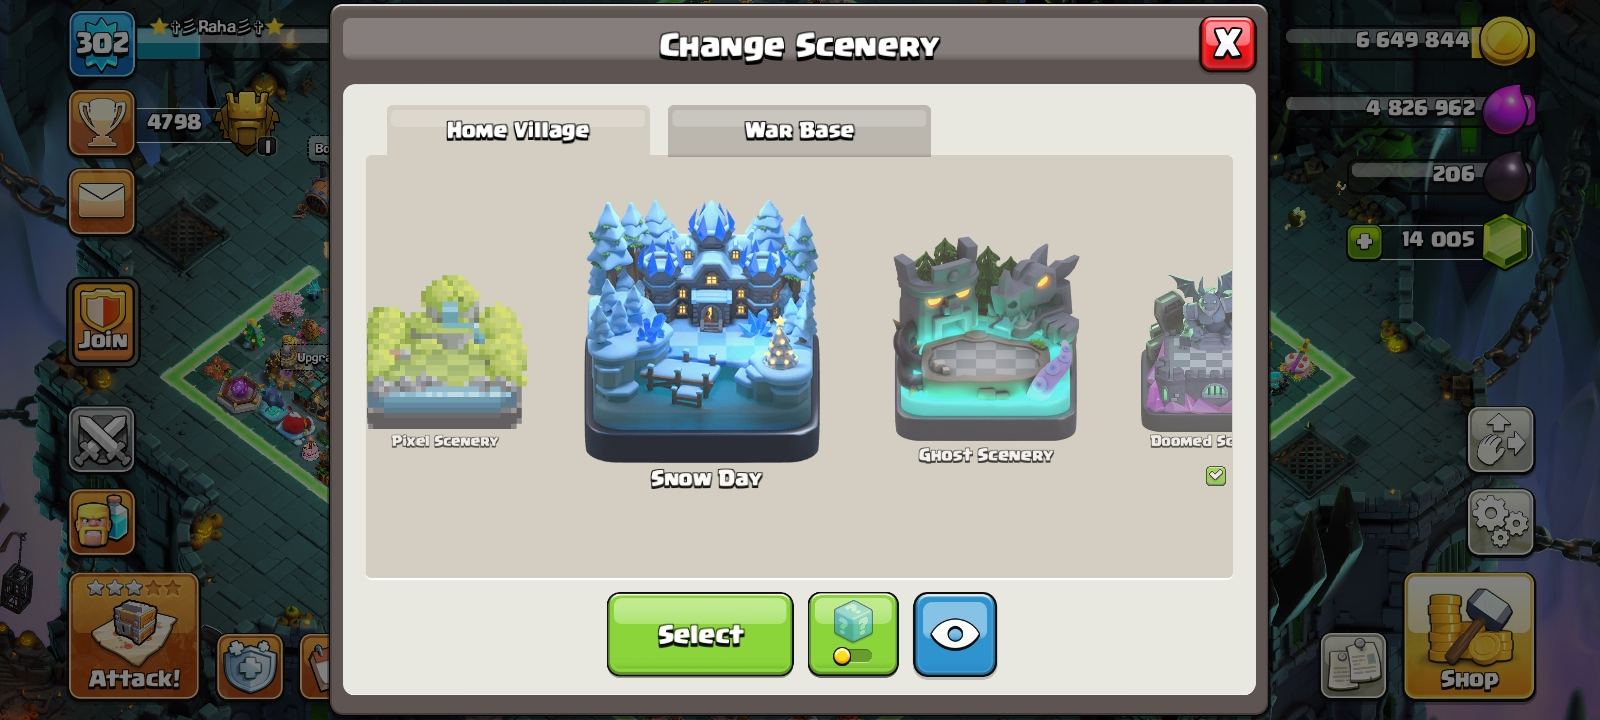Open the settings gears icon
Screen dimensions: 1600x720
(x=1500, y=522)
